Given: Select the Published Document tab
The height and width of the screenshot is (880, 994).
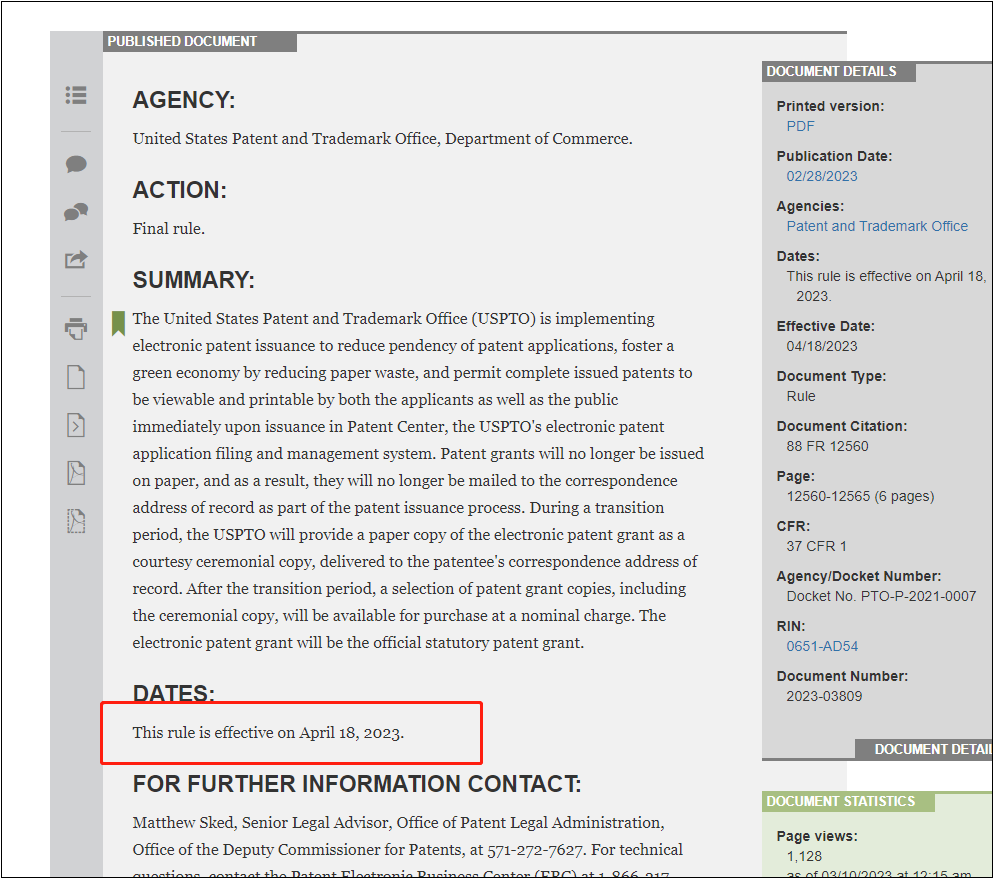Looking at the screenshot, I should pyautogui.click(x=183, y=42).
